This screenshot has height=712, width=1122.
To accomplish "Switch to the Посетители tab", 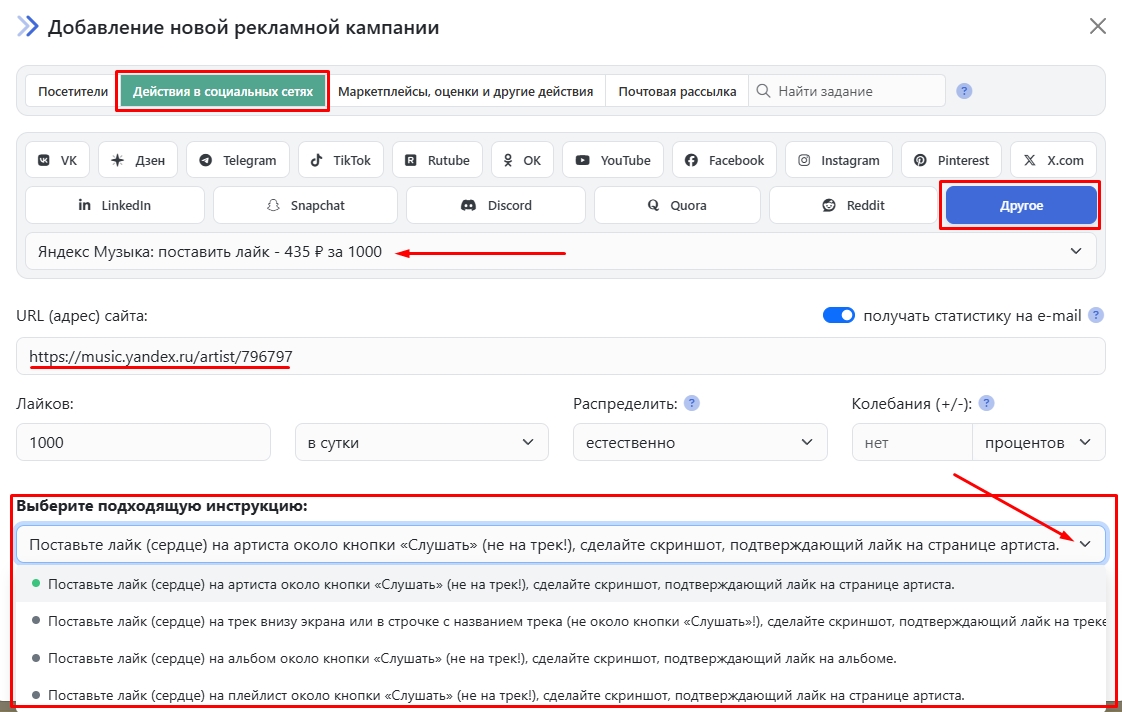I will click(x=73, y=91).
